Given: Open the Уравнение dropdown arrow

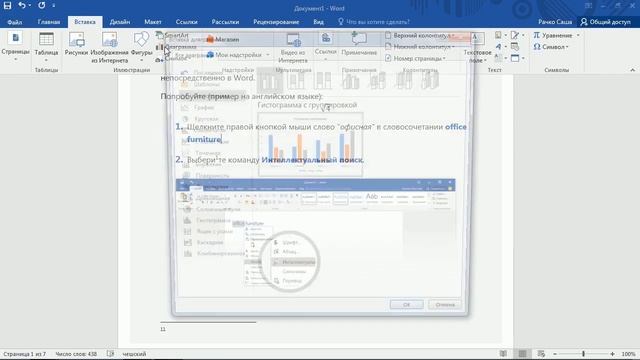Looking at the screenshot, I should [578, 36].
